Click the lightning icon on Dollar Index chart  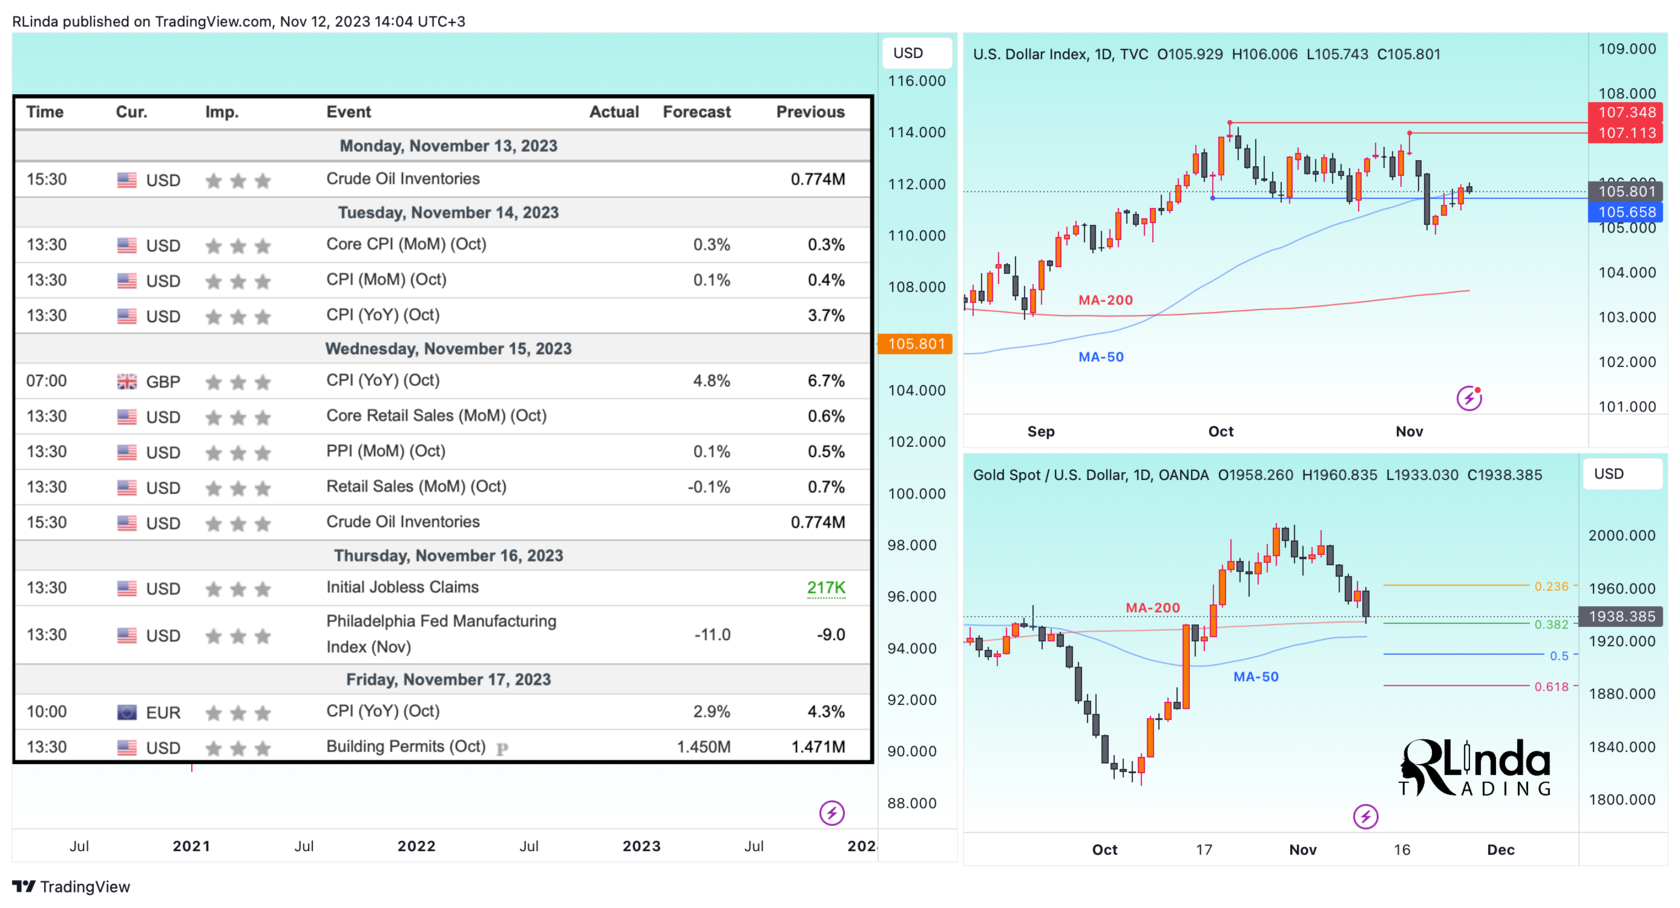[x=1468, y=398]
